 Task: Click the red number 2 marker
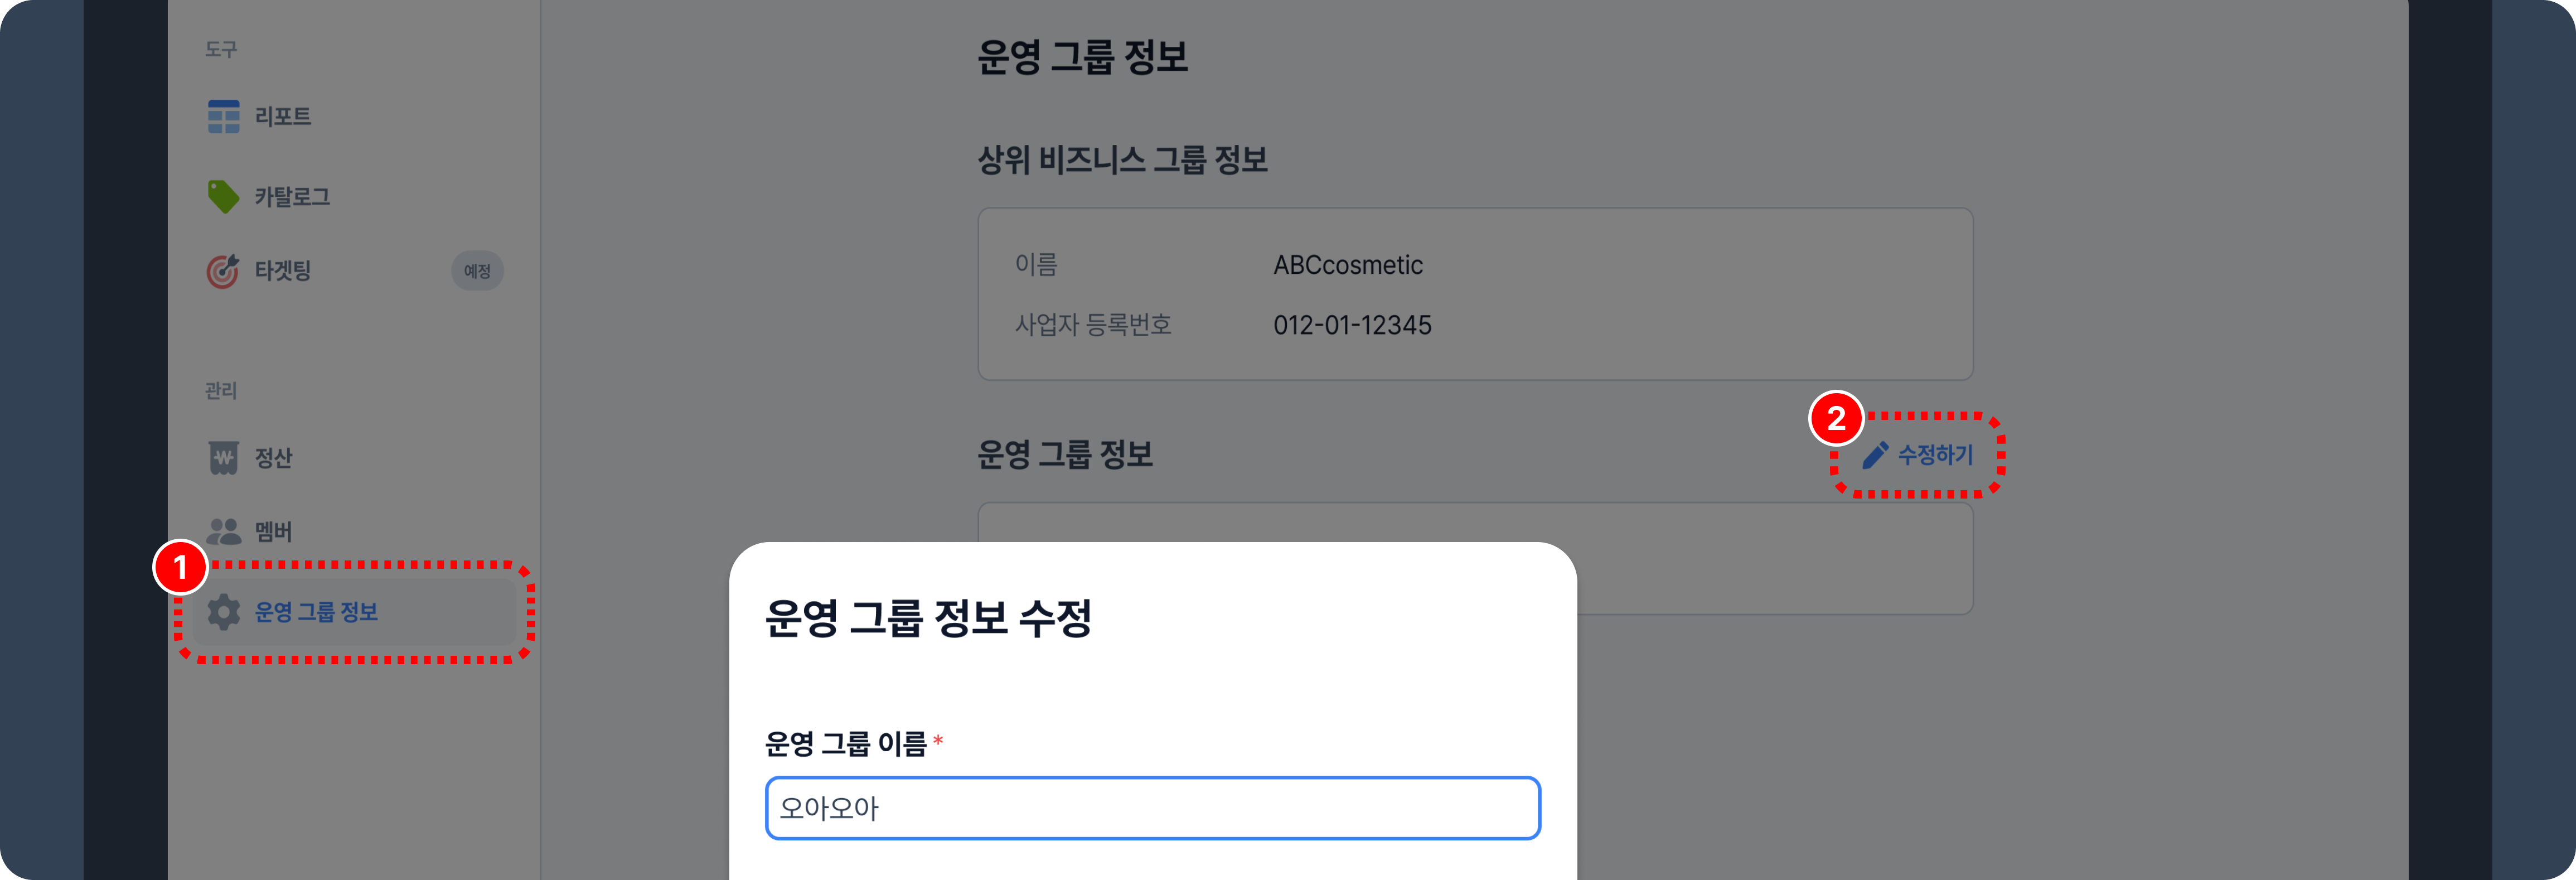click(1836, 418)
